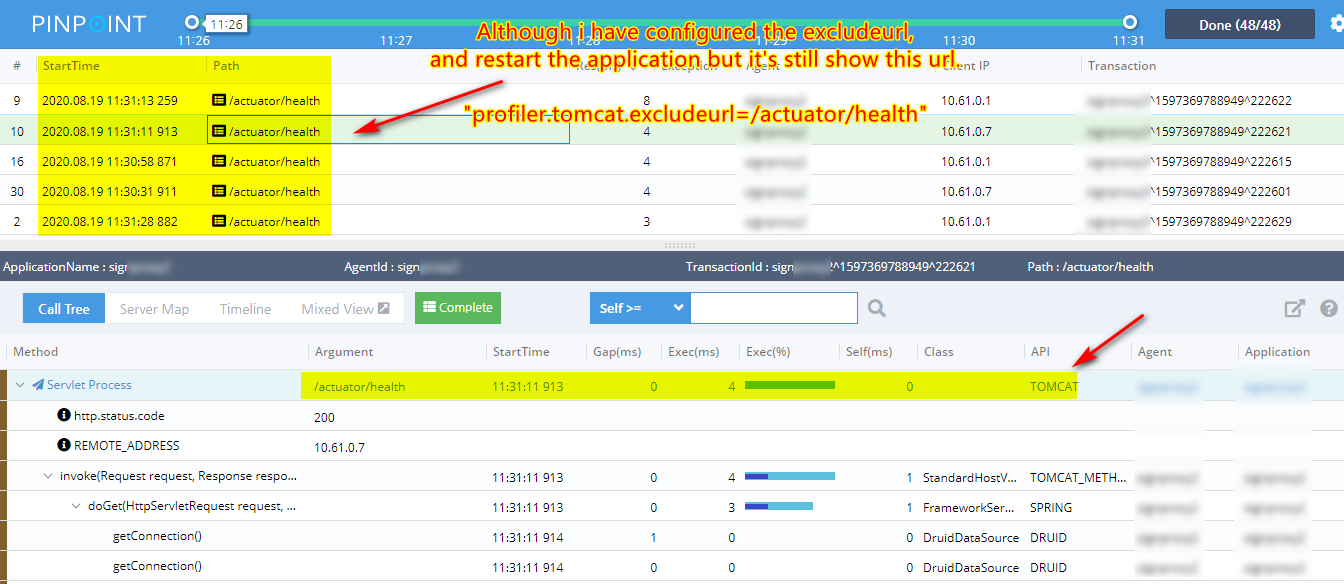Click transaction id ending ^222622

tap(1189, 101)
